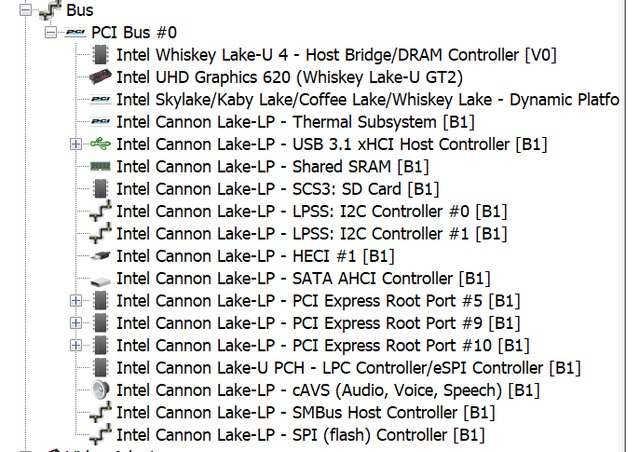Click the drive icon beside SATA AHCI Controller
This screenshot has width=640, height=452.
click(100, 281)
